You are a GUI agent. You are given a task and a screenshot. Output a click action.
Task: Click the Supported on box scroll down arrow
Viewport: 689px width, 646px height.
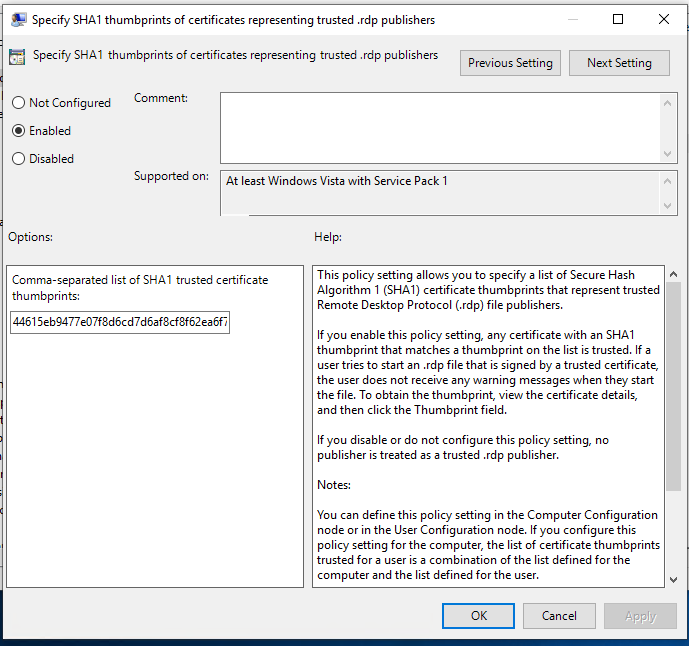pos(670,205)
